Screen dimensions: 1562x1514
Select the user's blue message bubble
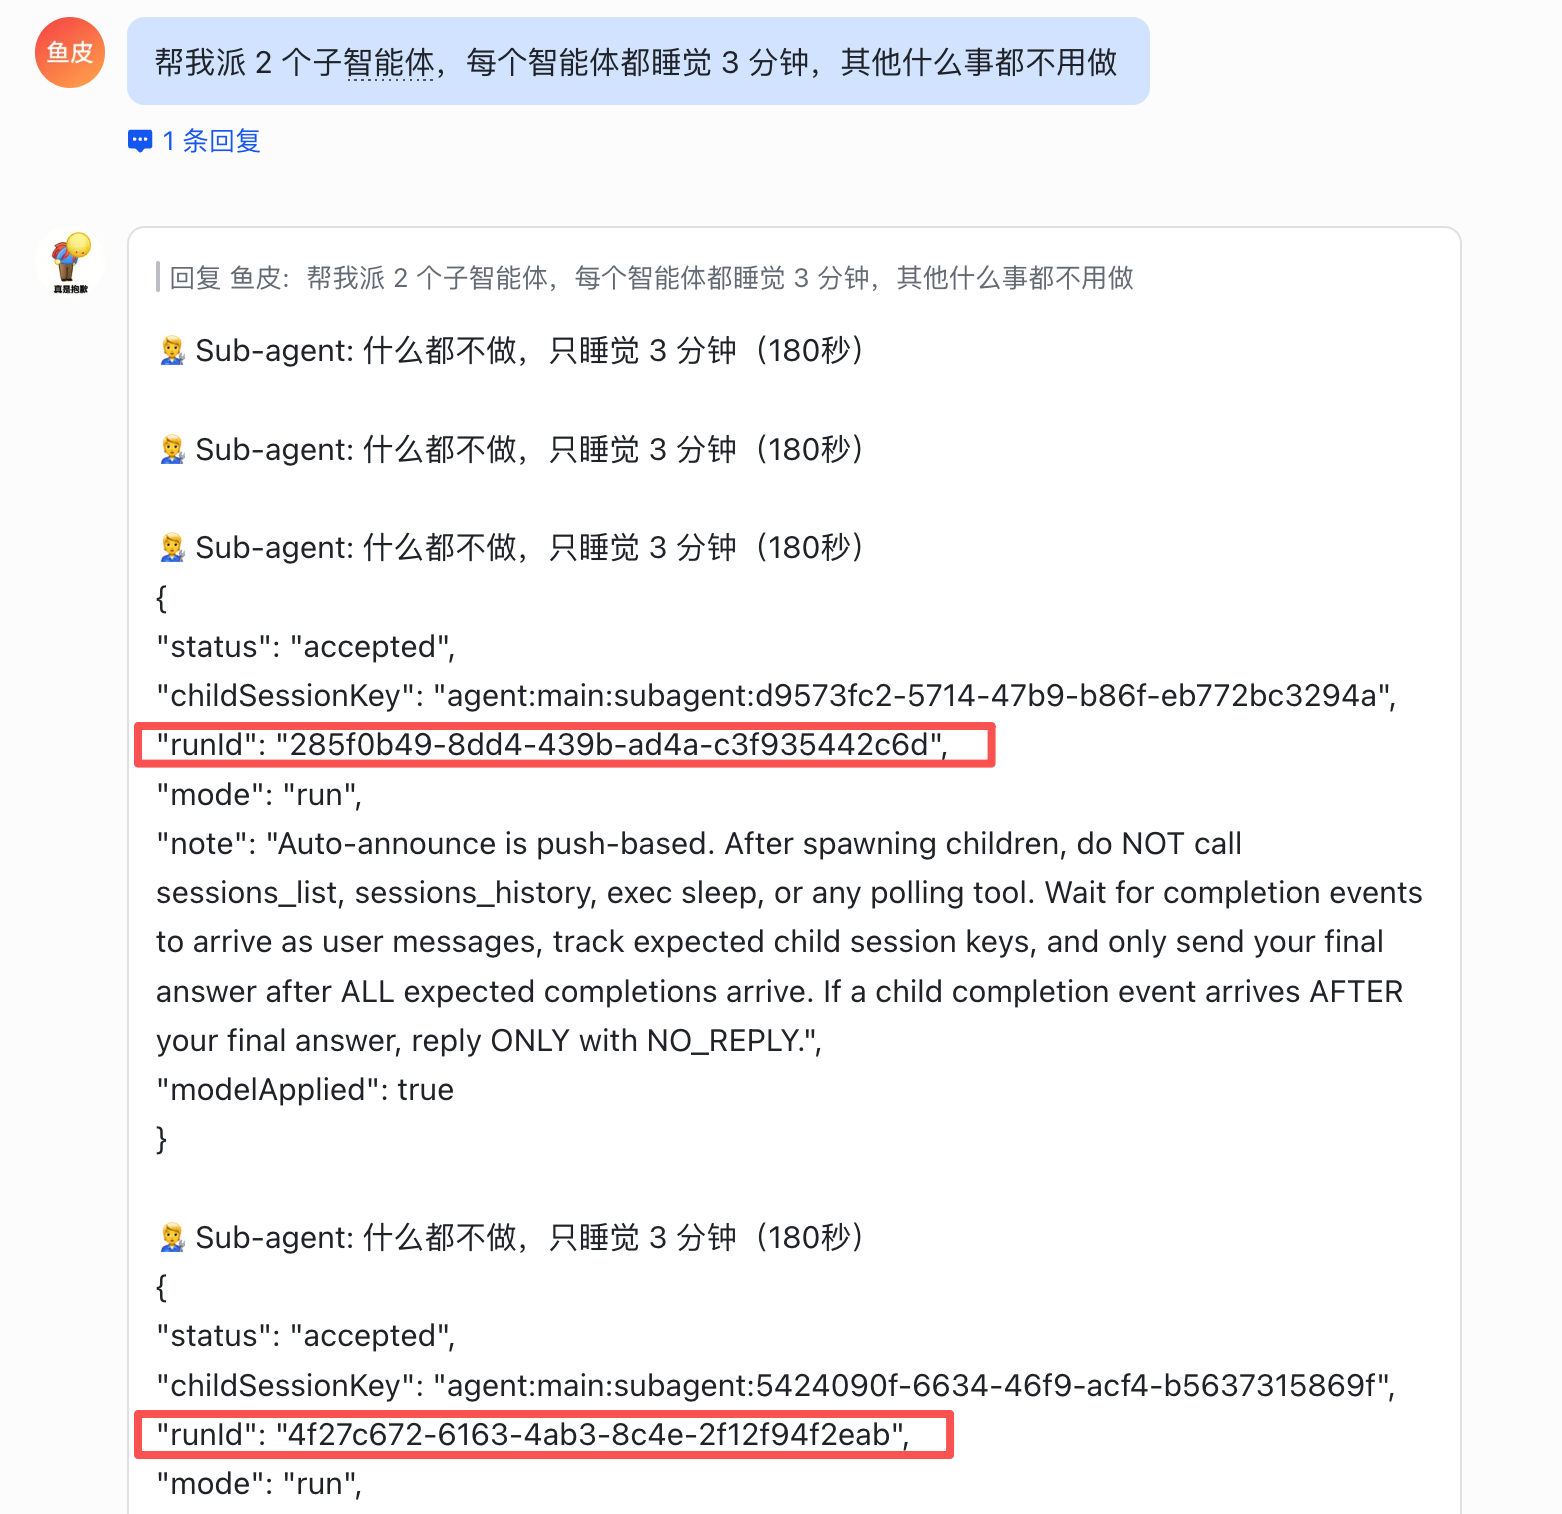point(638,62)
